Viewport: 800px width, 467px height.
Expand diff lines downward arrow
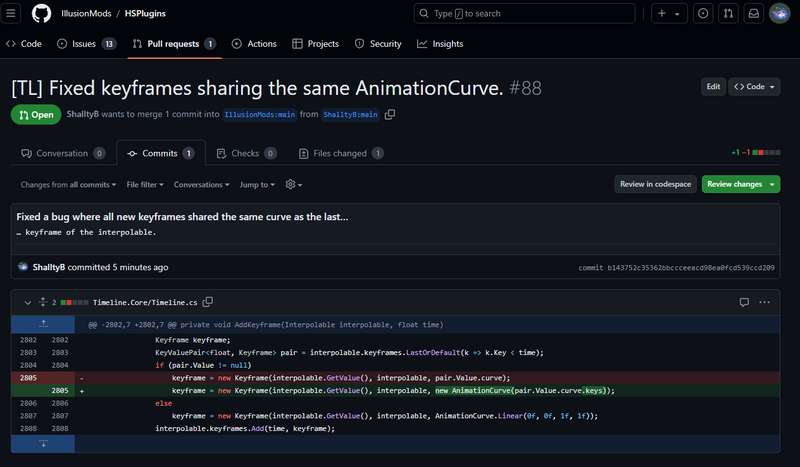pyautogui.click(x=43, y=444)
